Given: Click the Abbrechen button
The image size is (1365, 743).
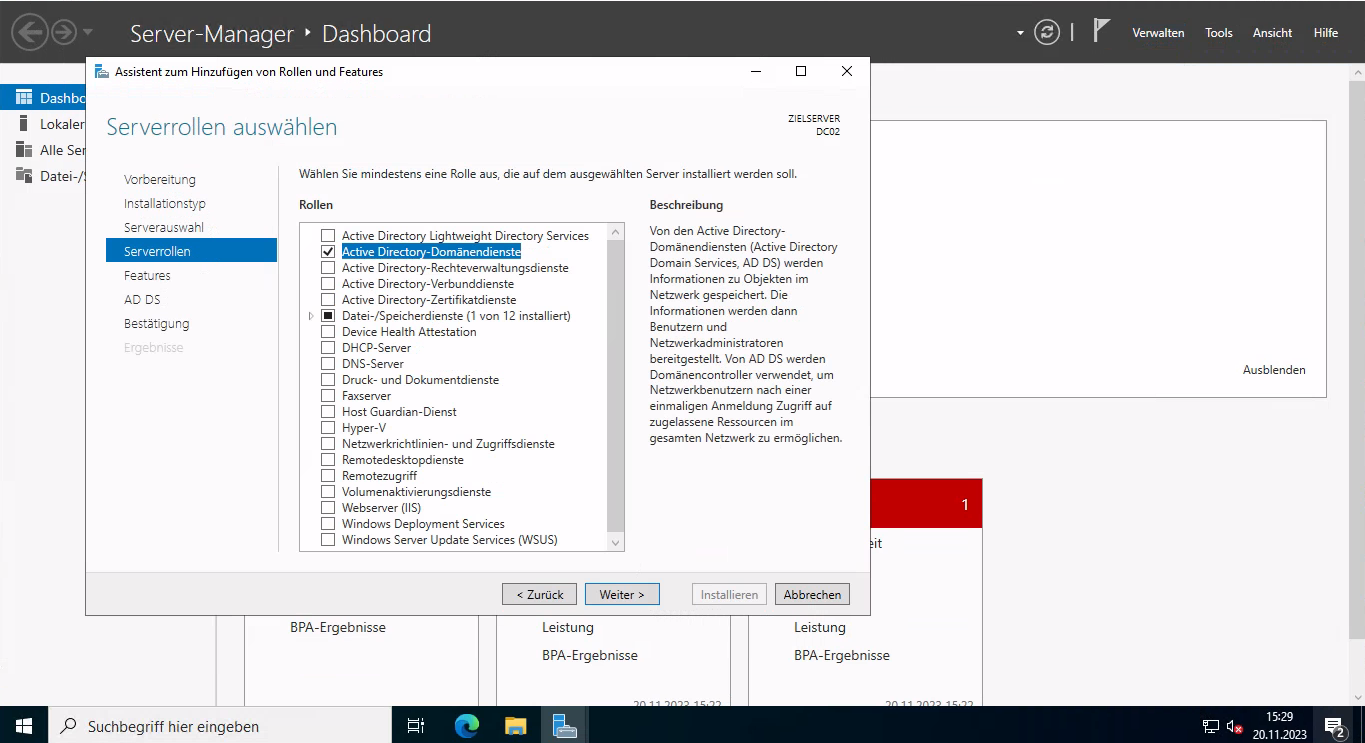Looking at the screenshot, I should click(812, 594).
